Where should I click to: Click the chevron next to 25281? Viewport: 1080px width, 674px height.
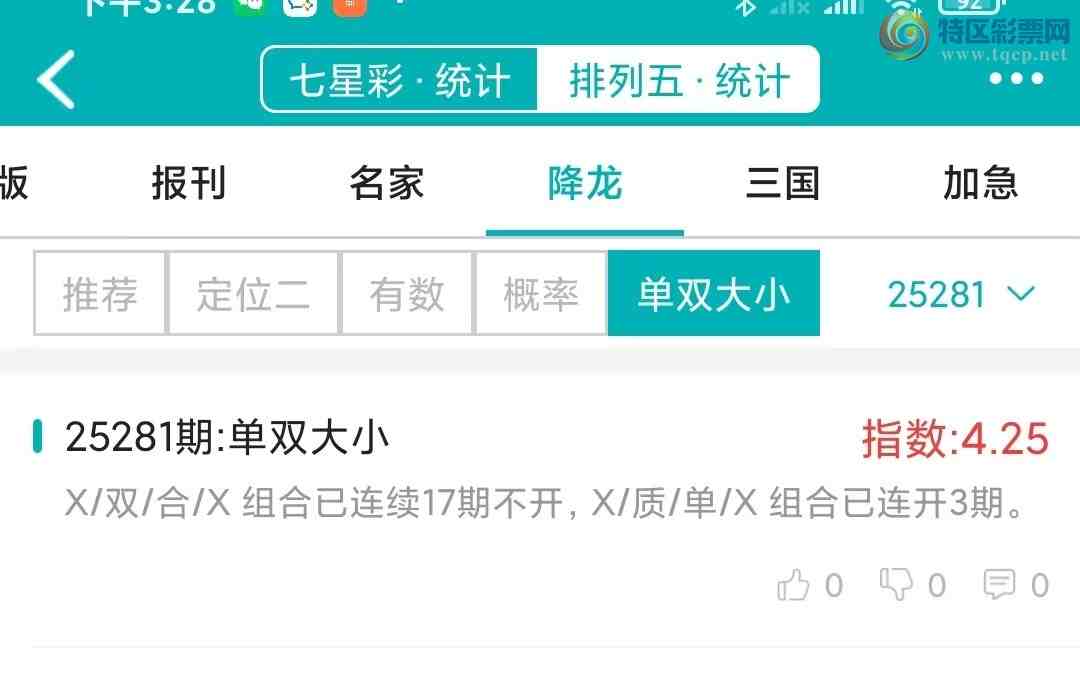click(x=1021, y=294)
